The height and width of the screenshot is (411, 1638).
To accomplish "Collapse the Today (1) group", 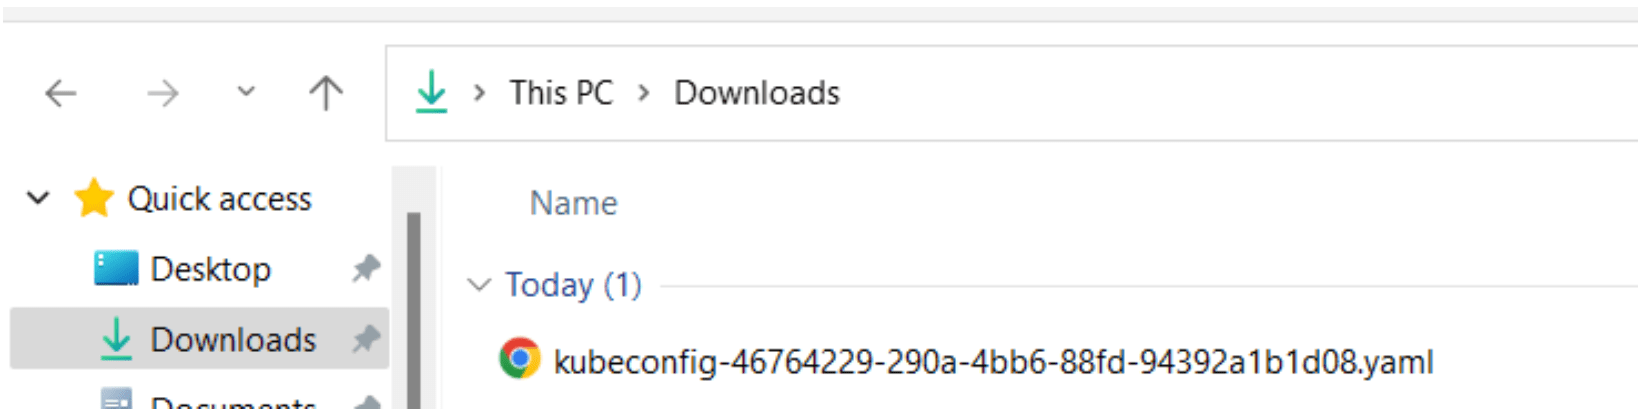I will tap(480, 285).
